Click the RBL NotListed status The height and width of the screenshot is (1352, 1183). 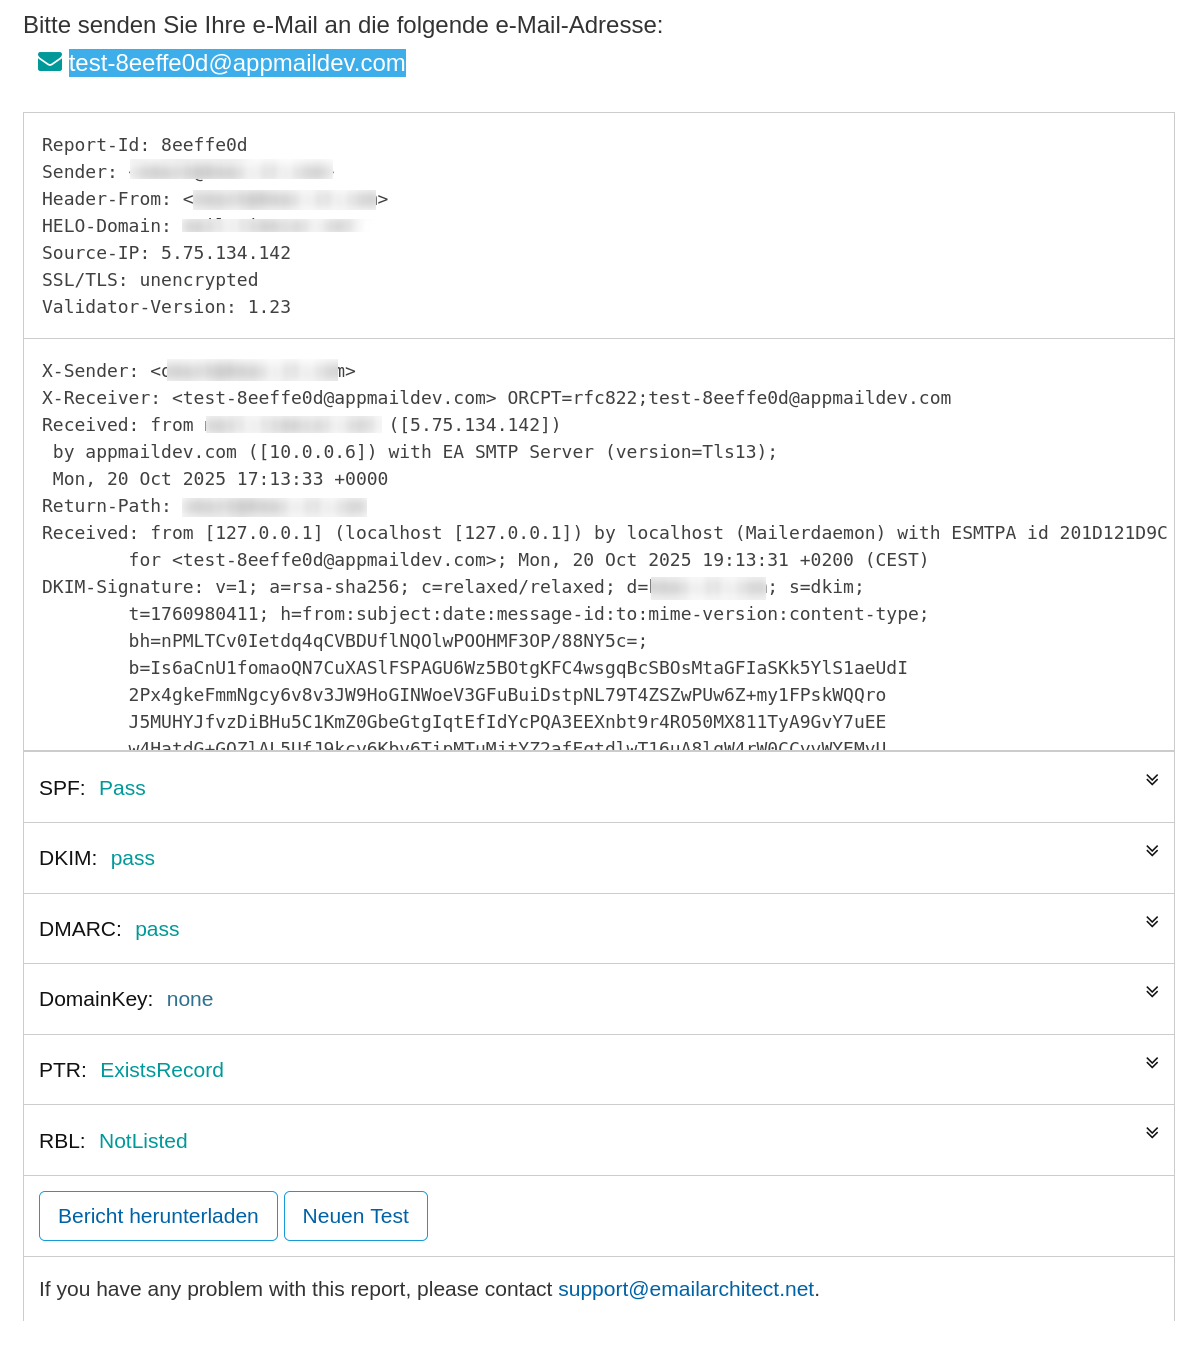click(143, 1141)
